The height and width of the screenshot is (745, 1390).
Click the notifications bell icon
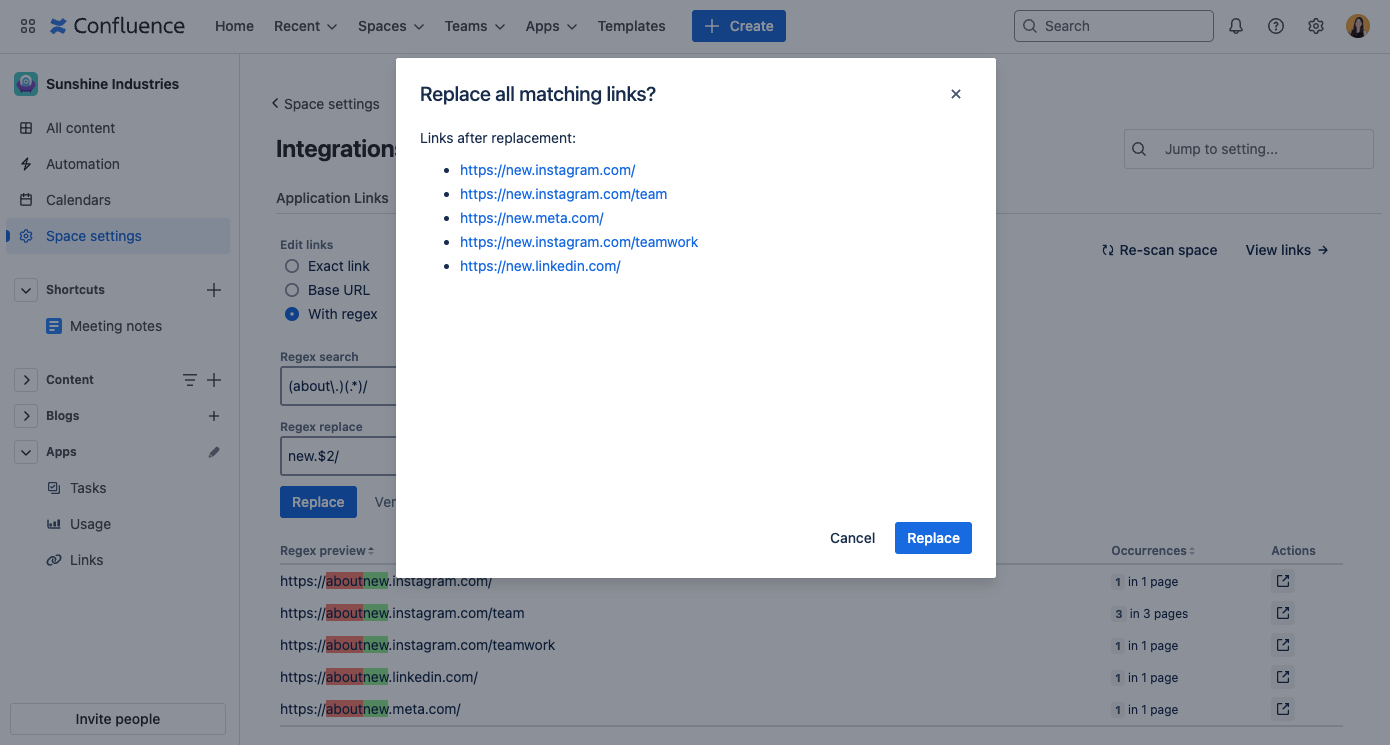point(1236,25)
